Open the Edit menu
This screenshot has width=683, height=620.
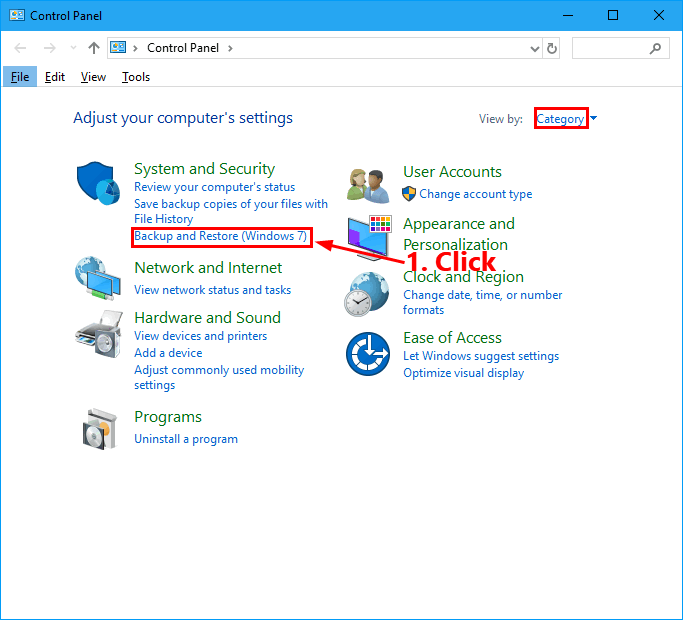55,77
